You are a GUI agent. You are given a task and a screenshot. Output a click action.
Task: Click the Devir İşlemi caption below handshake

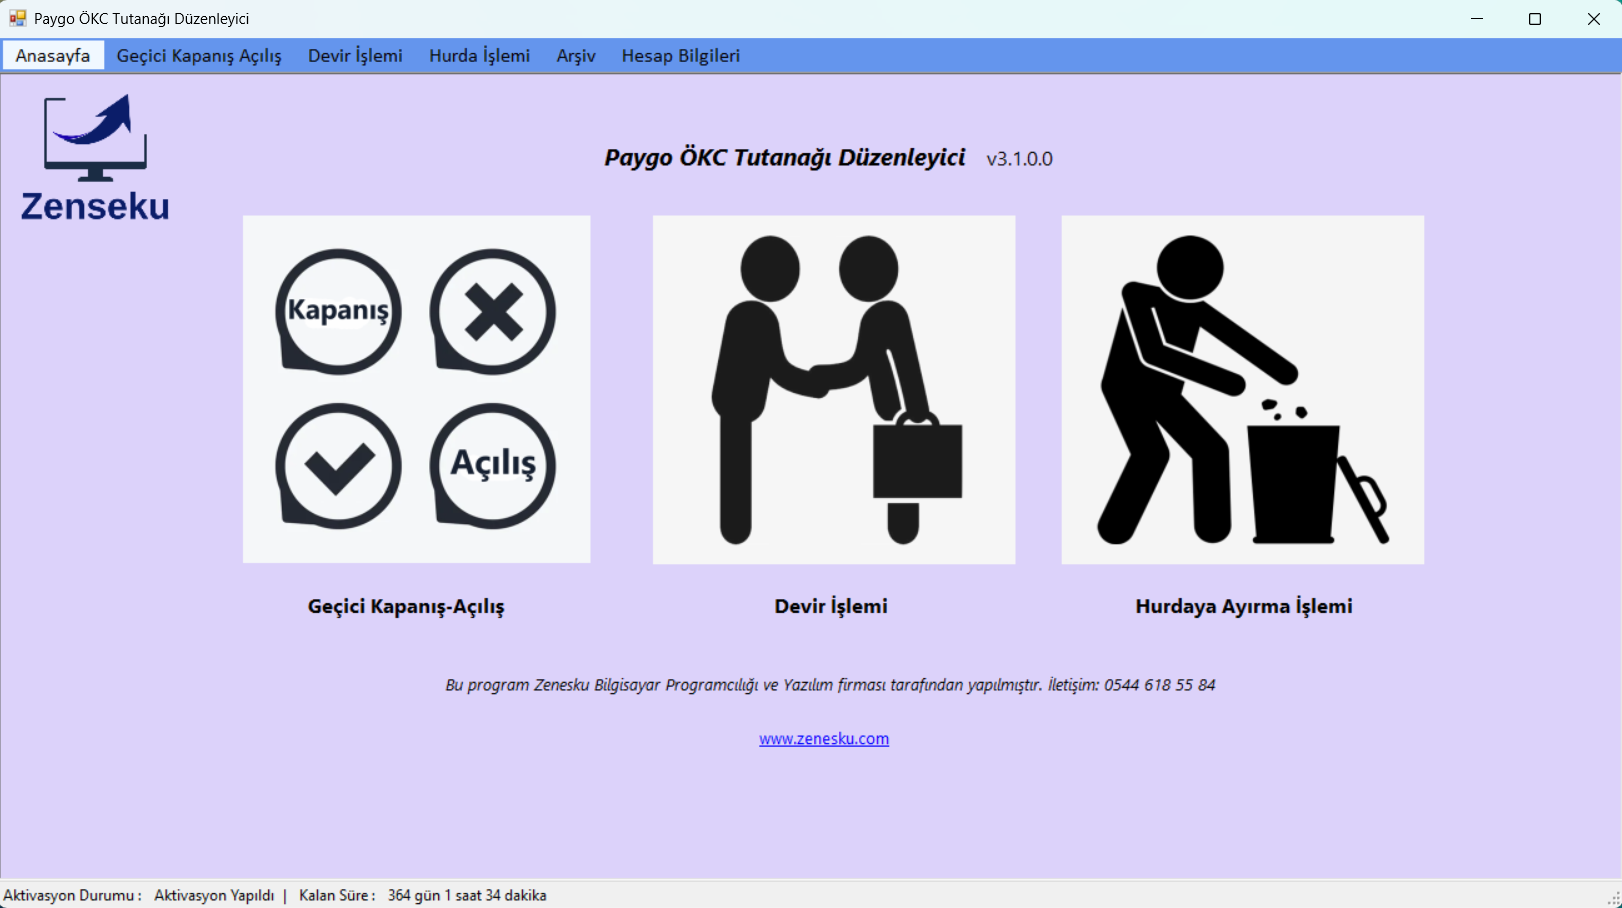click(x=831, y=607)
